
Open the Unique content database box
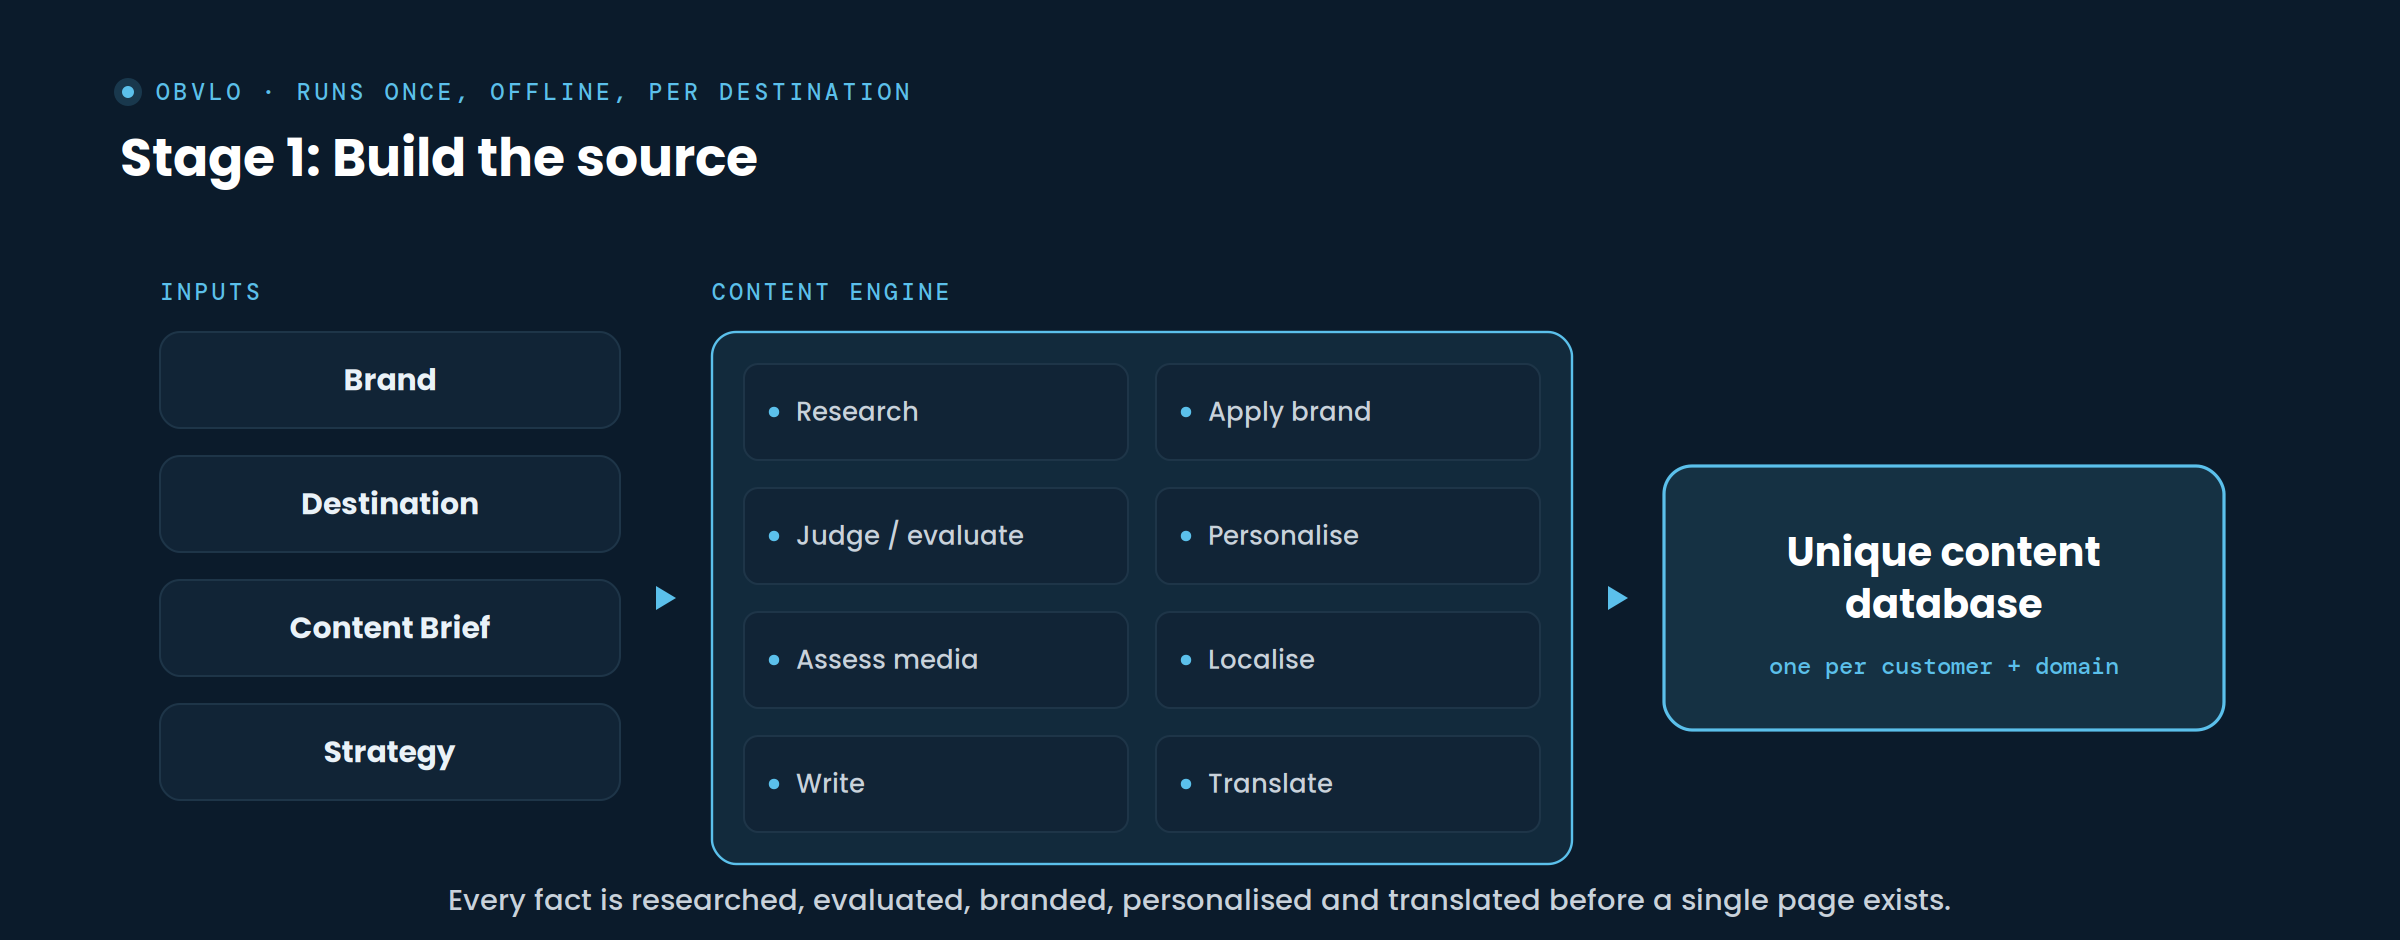[x=1944, y=598]
